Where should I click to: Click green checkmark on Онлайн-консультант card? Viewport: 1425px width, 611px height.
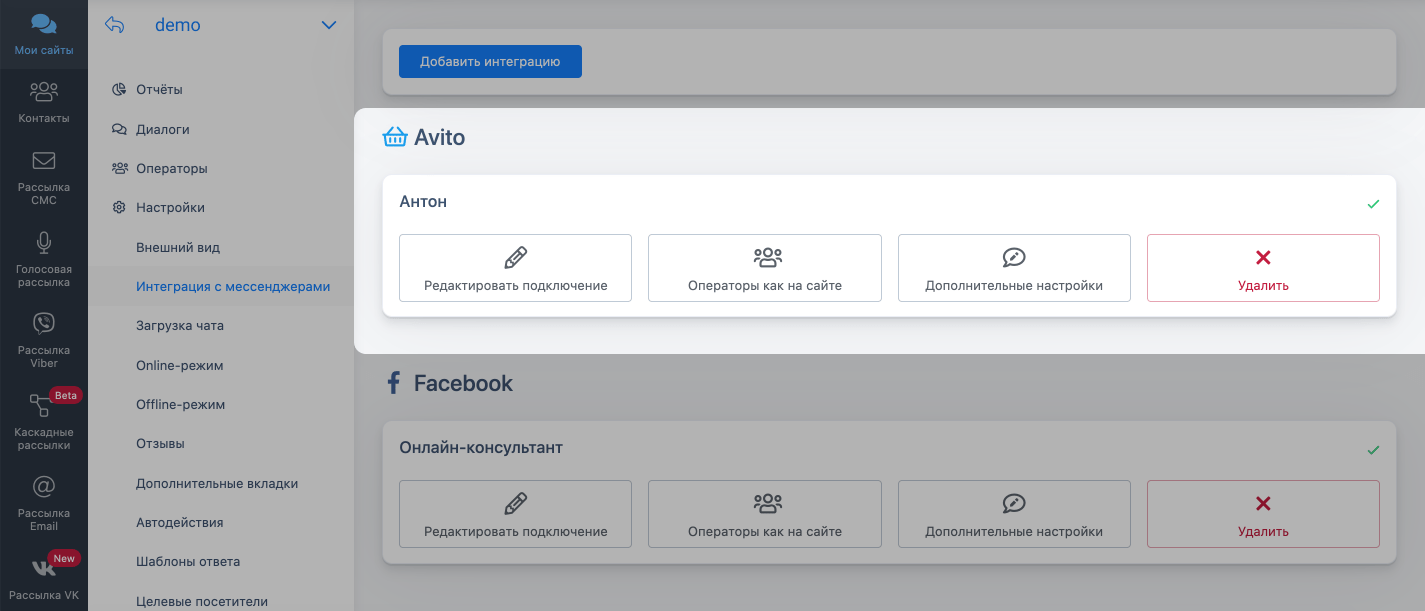click(x=1373, y=450)
